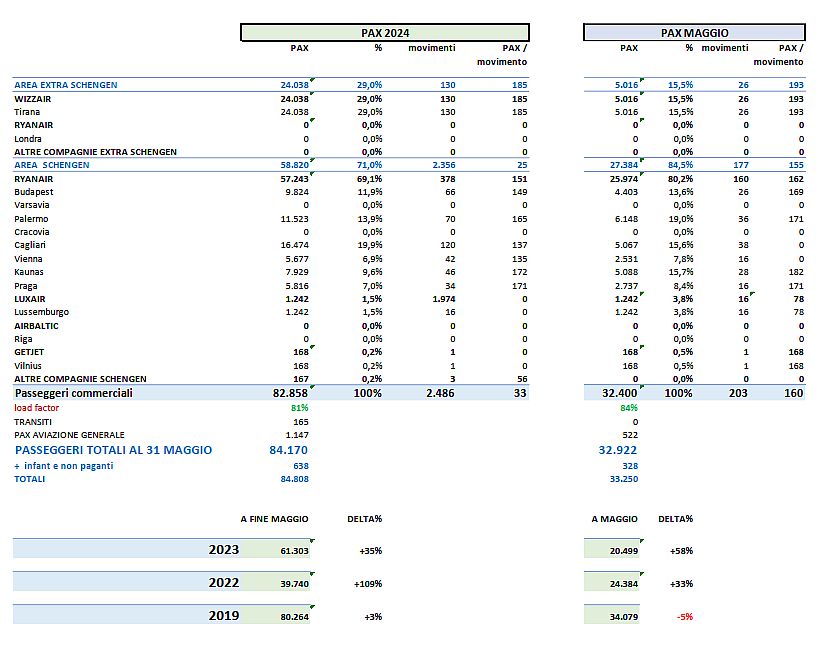Select the 33.250 May TOTALI value

pyautogui.click(x=624, y=479)
